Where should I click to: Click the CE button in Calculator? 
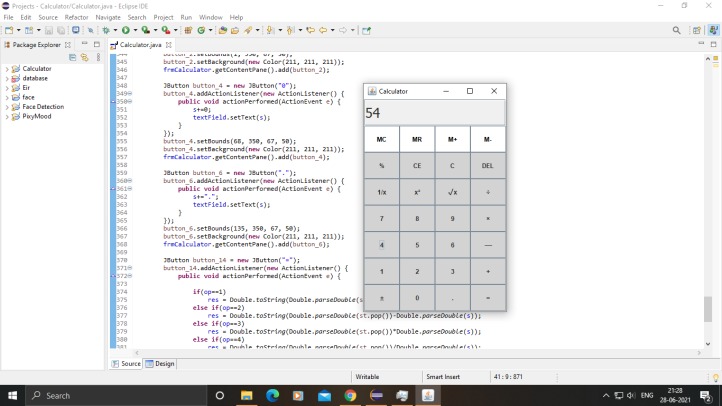[x=417, y=166]
